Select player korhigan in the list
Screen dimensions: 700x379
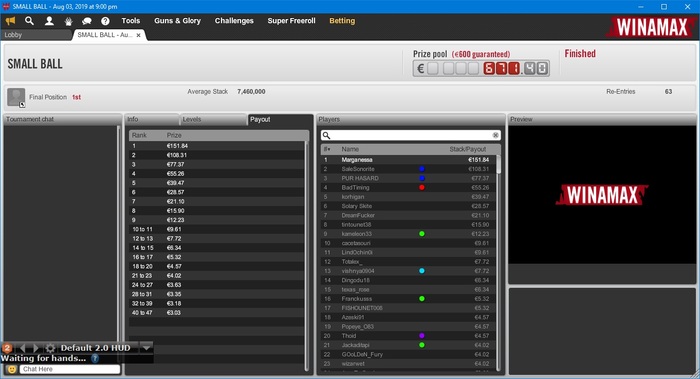(407, 197)
